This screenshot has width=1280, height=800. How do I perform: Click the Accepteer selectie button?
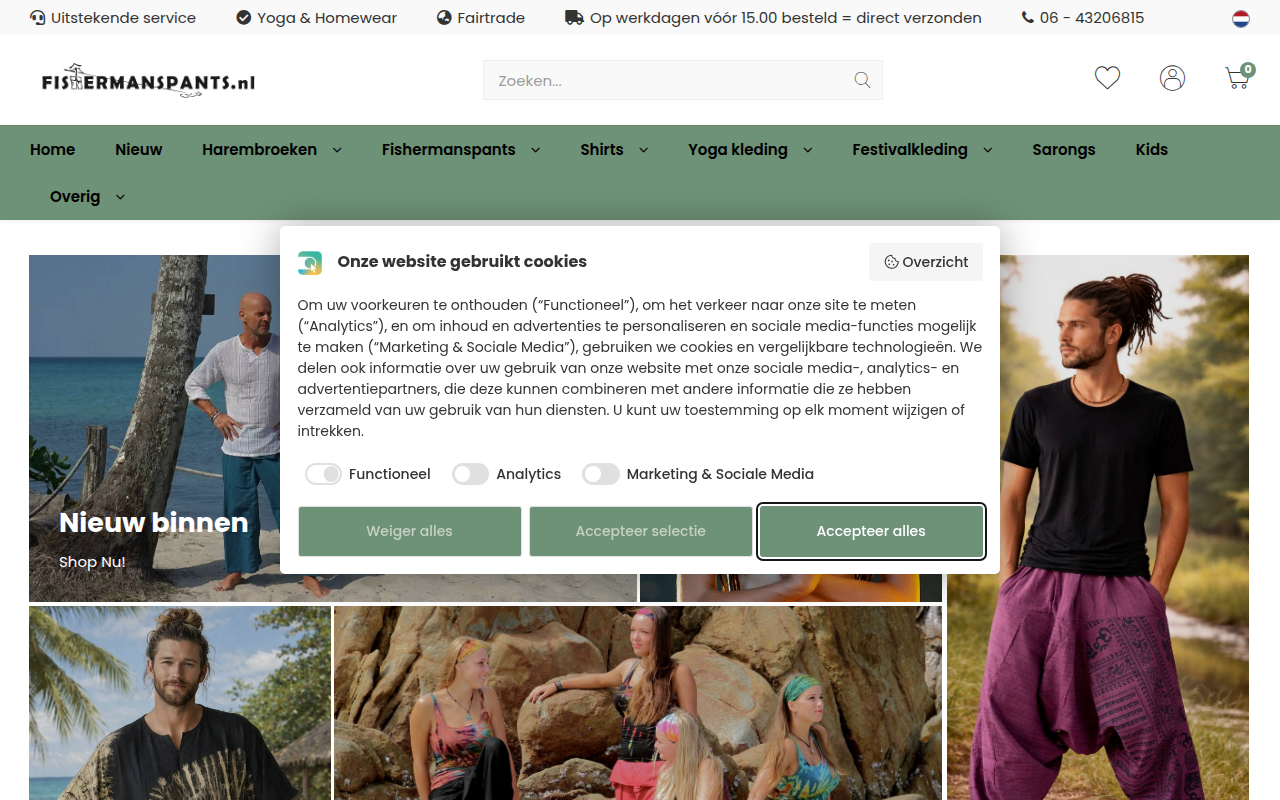641,531
